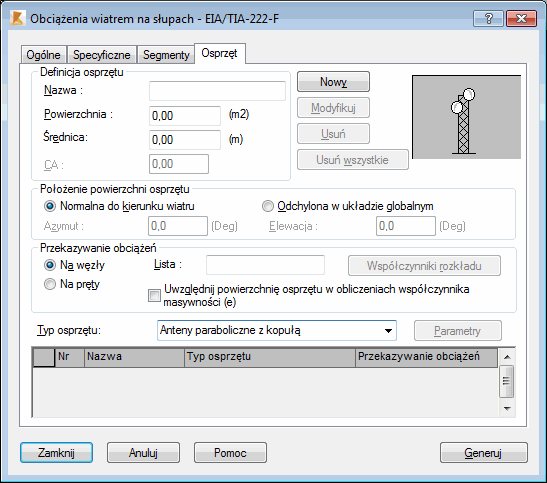
Task: Click the antenna tower preview image
Action: click(x=466, y=117)
